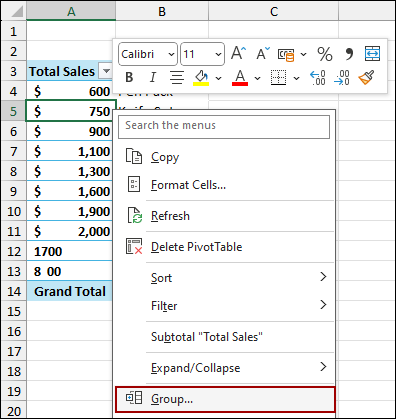Open fill color dropdown arrow
This screenshot has width=396, height=419.
click(218, 78)
